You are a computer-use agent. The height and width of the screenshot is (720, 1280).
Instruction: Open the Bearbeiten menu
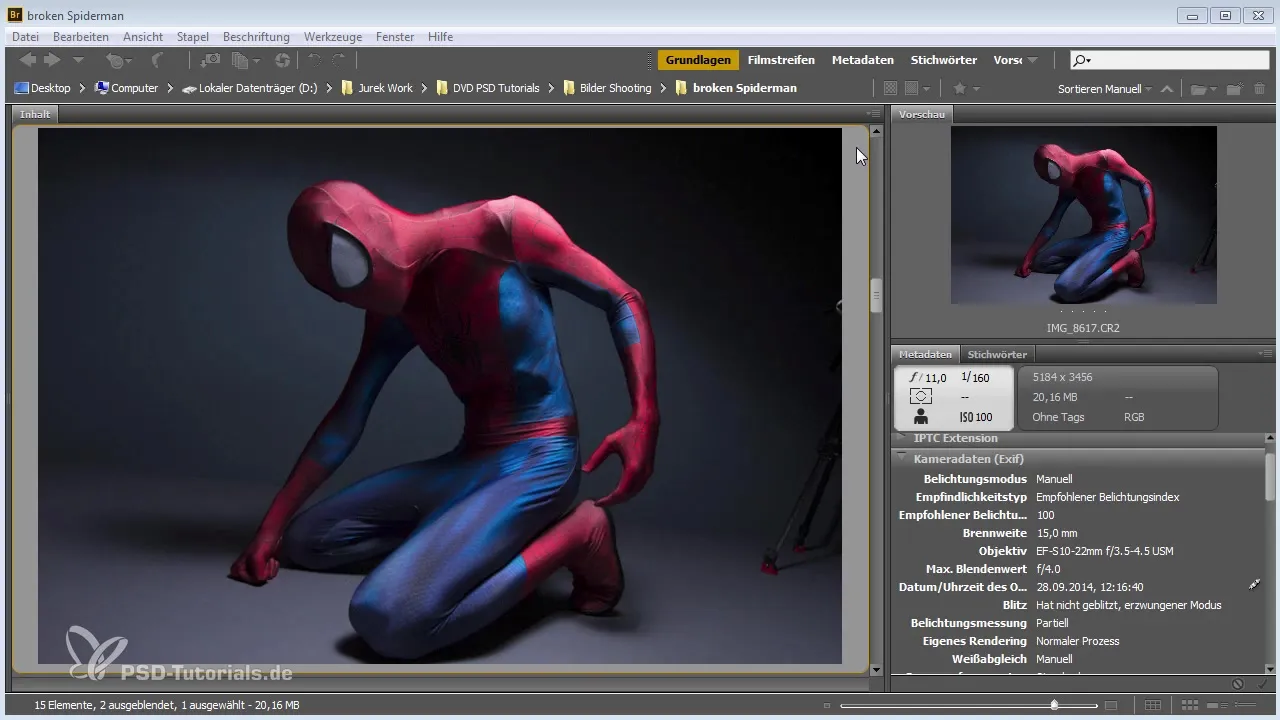coord(81,37)
